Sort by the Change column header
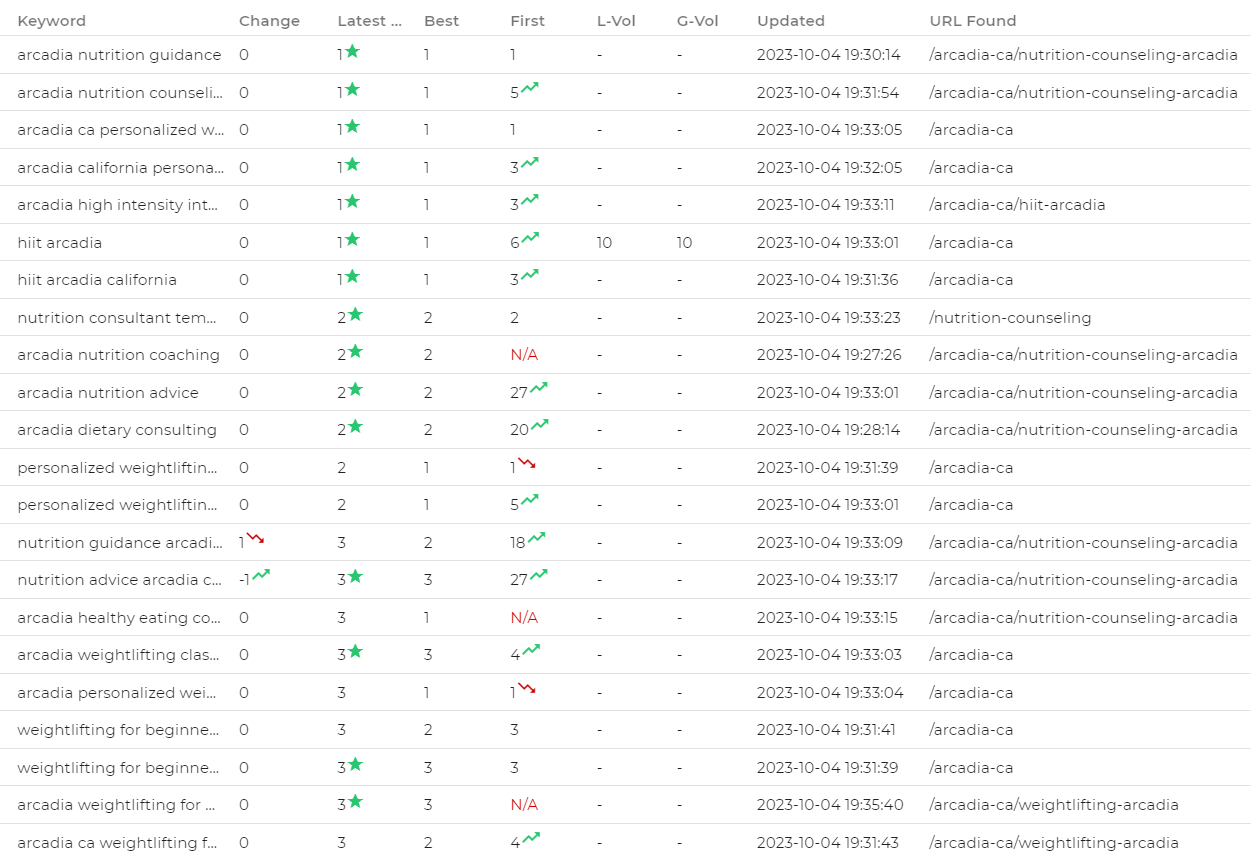 pyautogui.click(x=269, y=21)
